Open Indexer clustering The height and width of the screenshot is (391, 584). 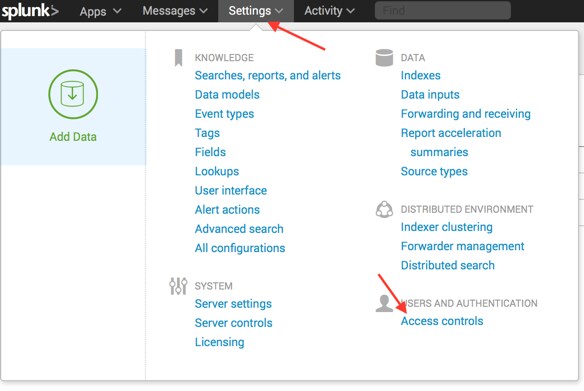(447, 227)
